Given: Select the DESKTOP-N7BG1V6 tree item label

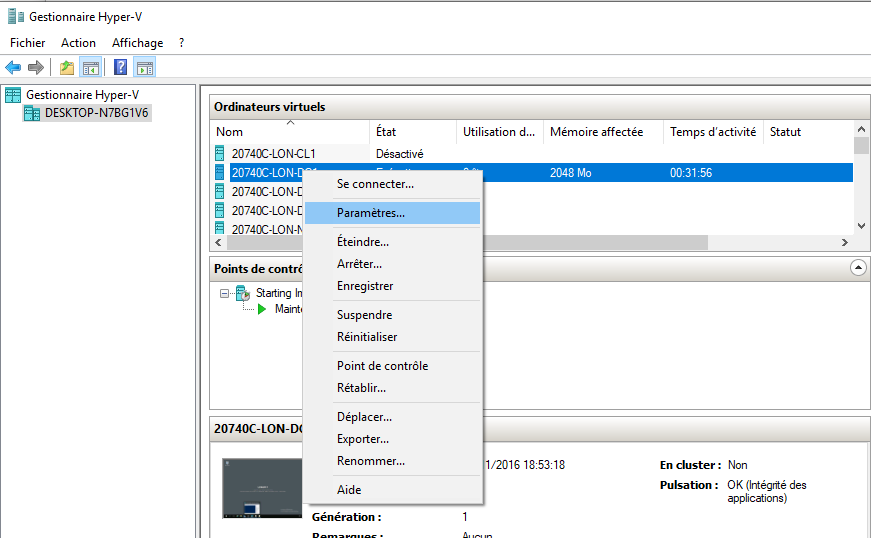Looking at the screenshot, I should click(x=97, y=113).
